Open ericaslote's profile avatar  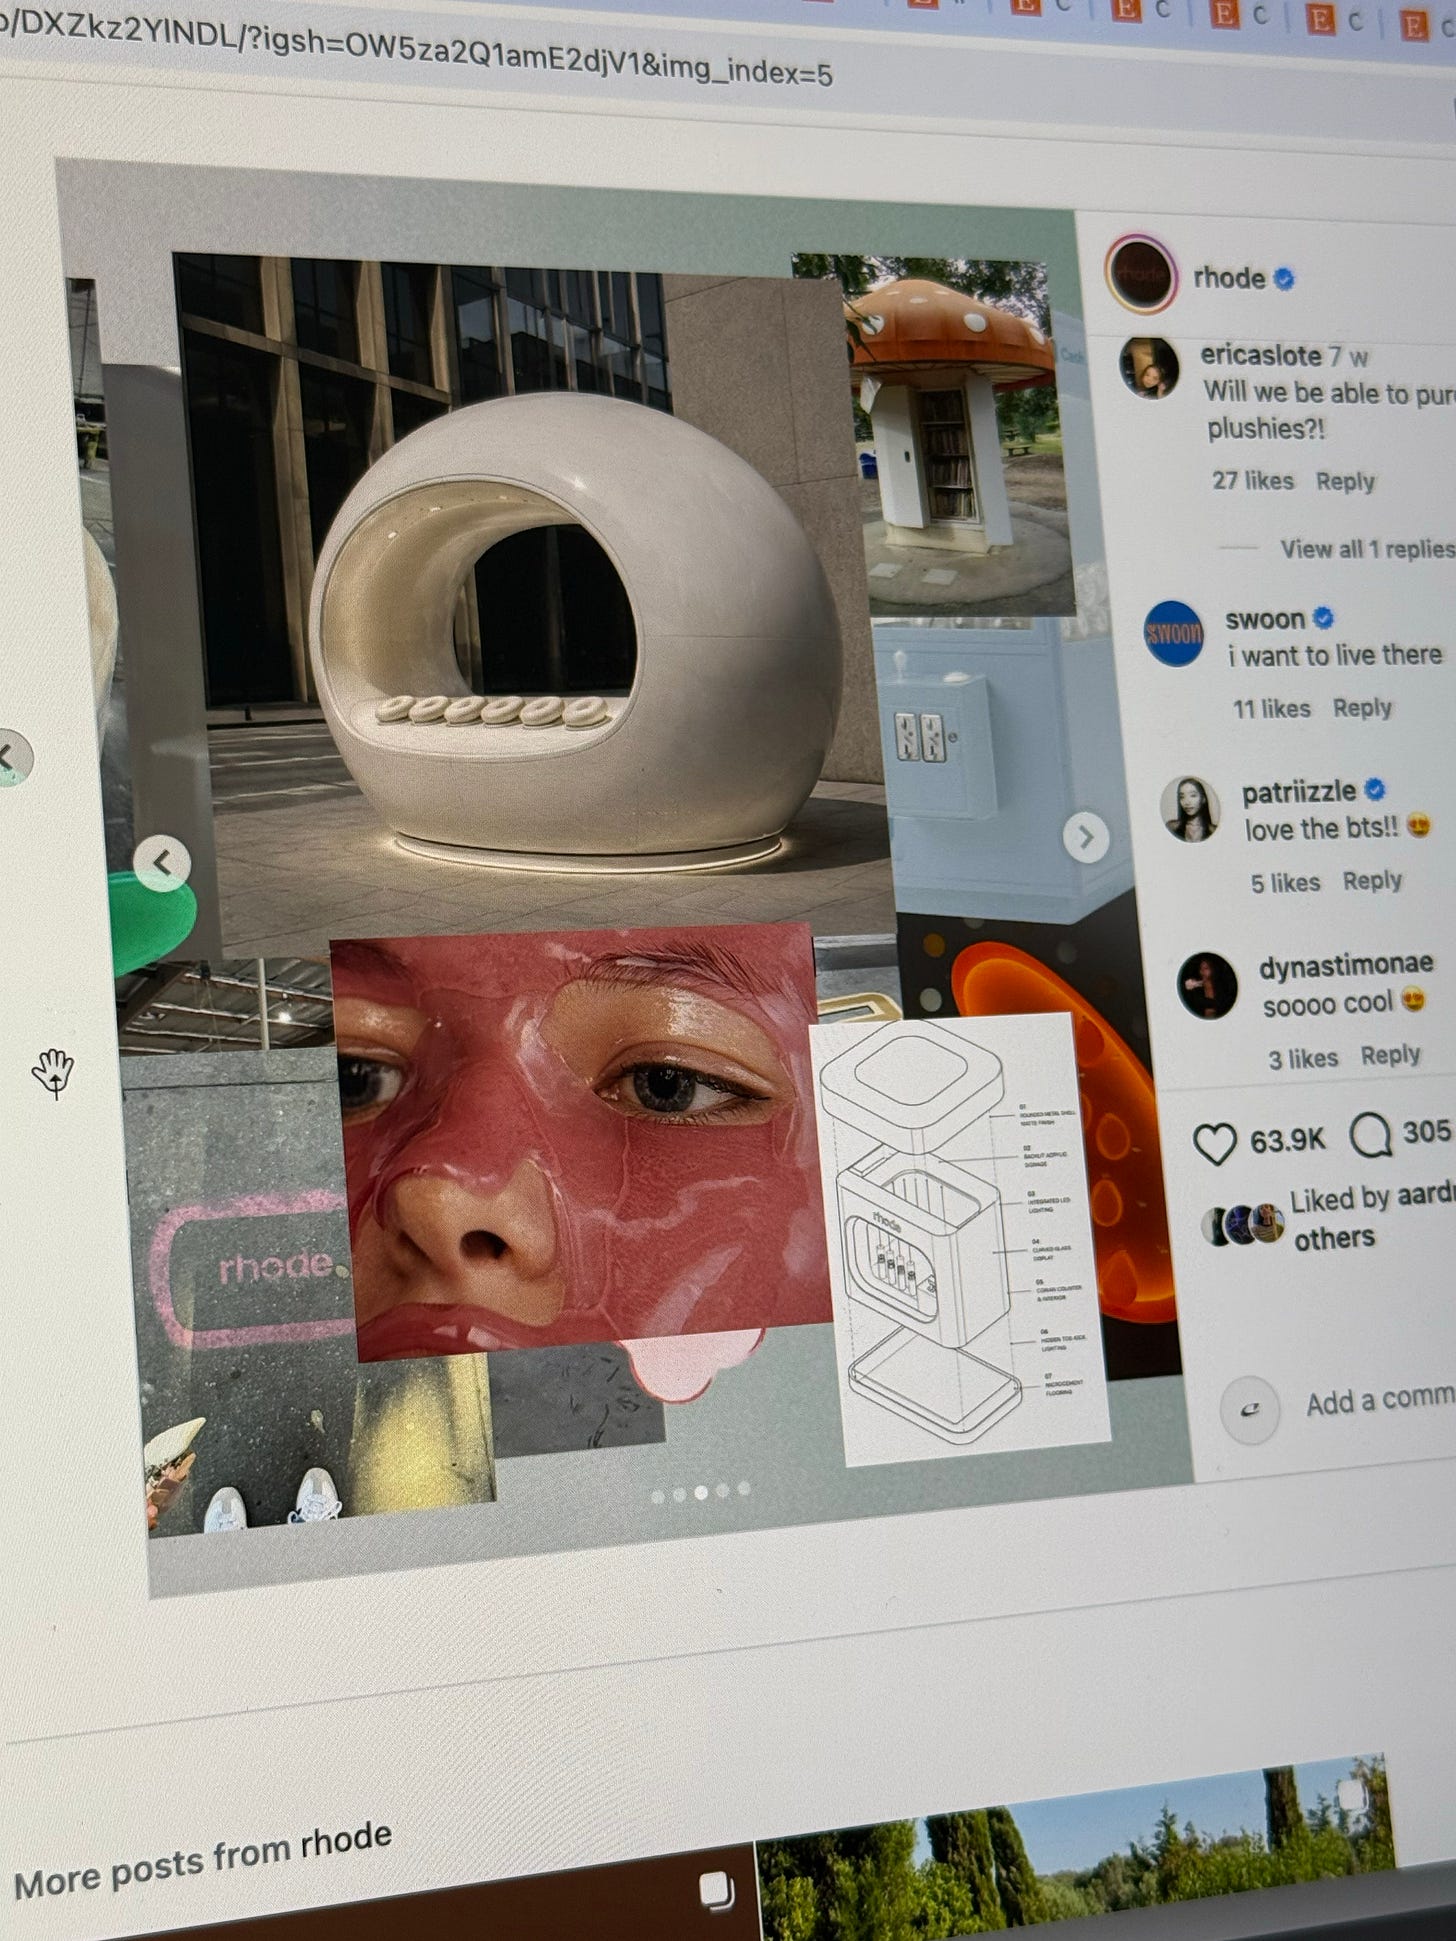[x=1149, y=368]
